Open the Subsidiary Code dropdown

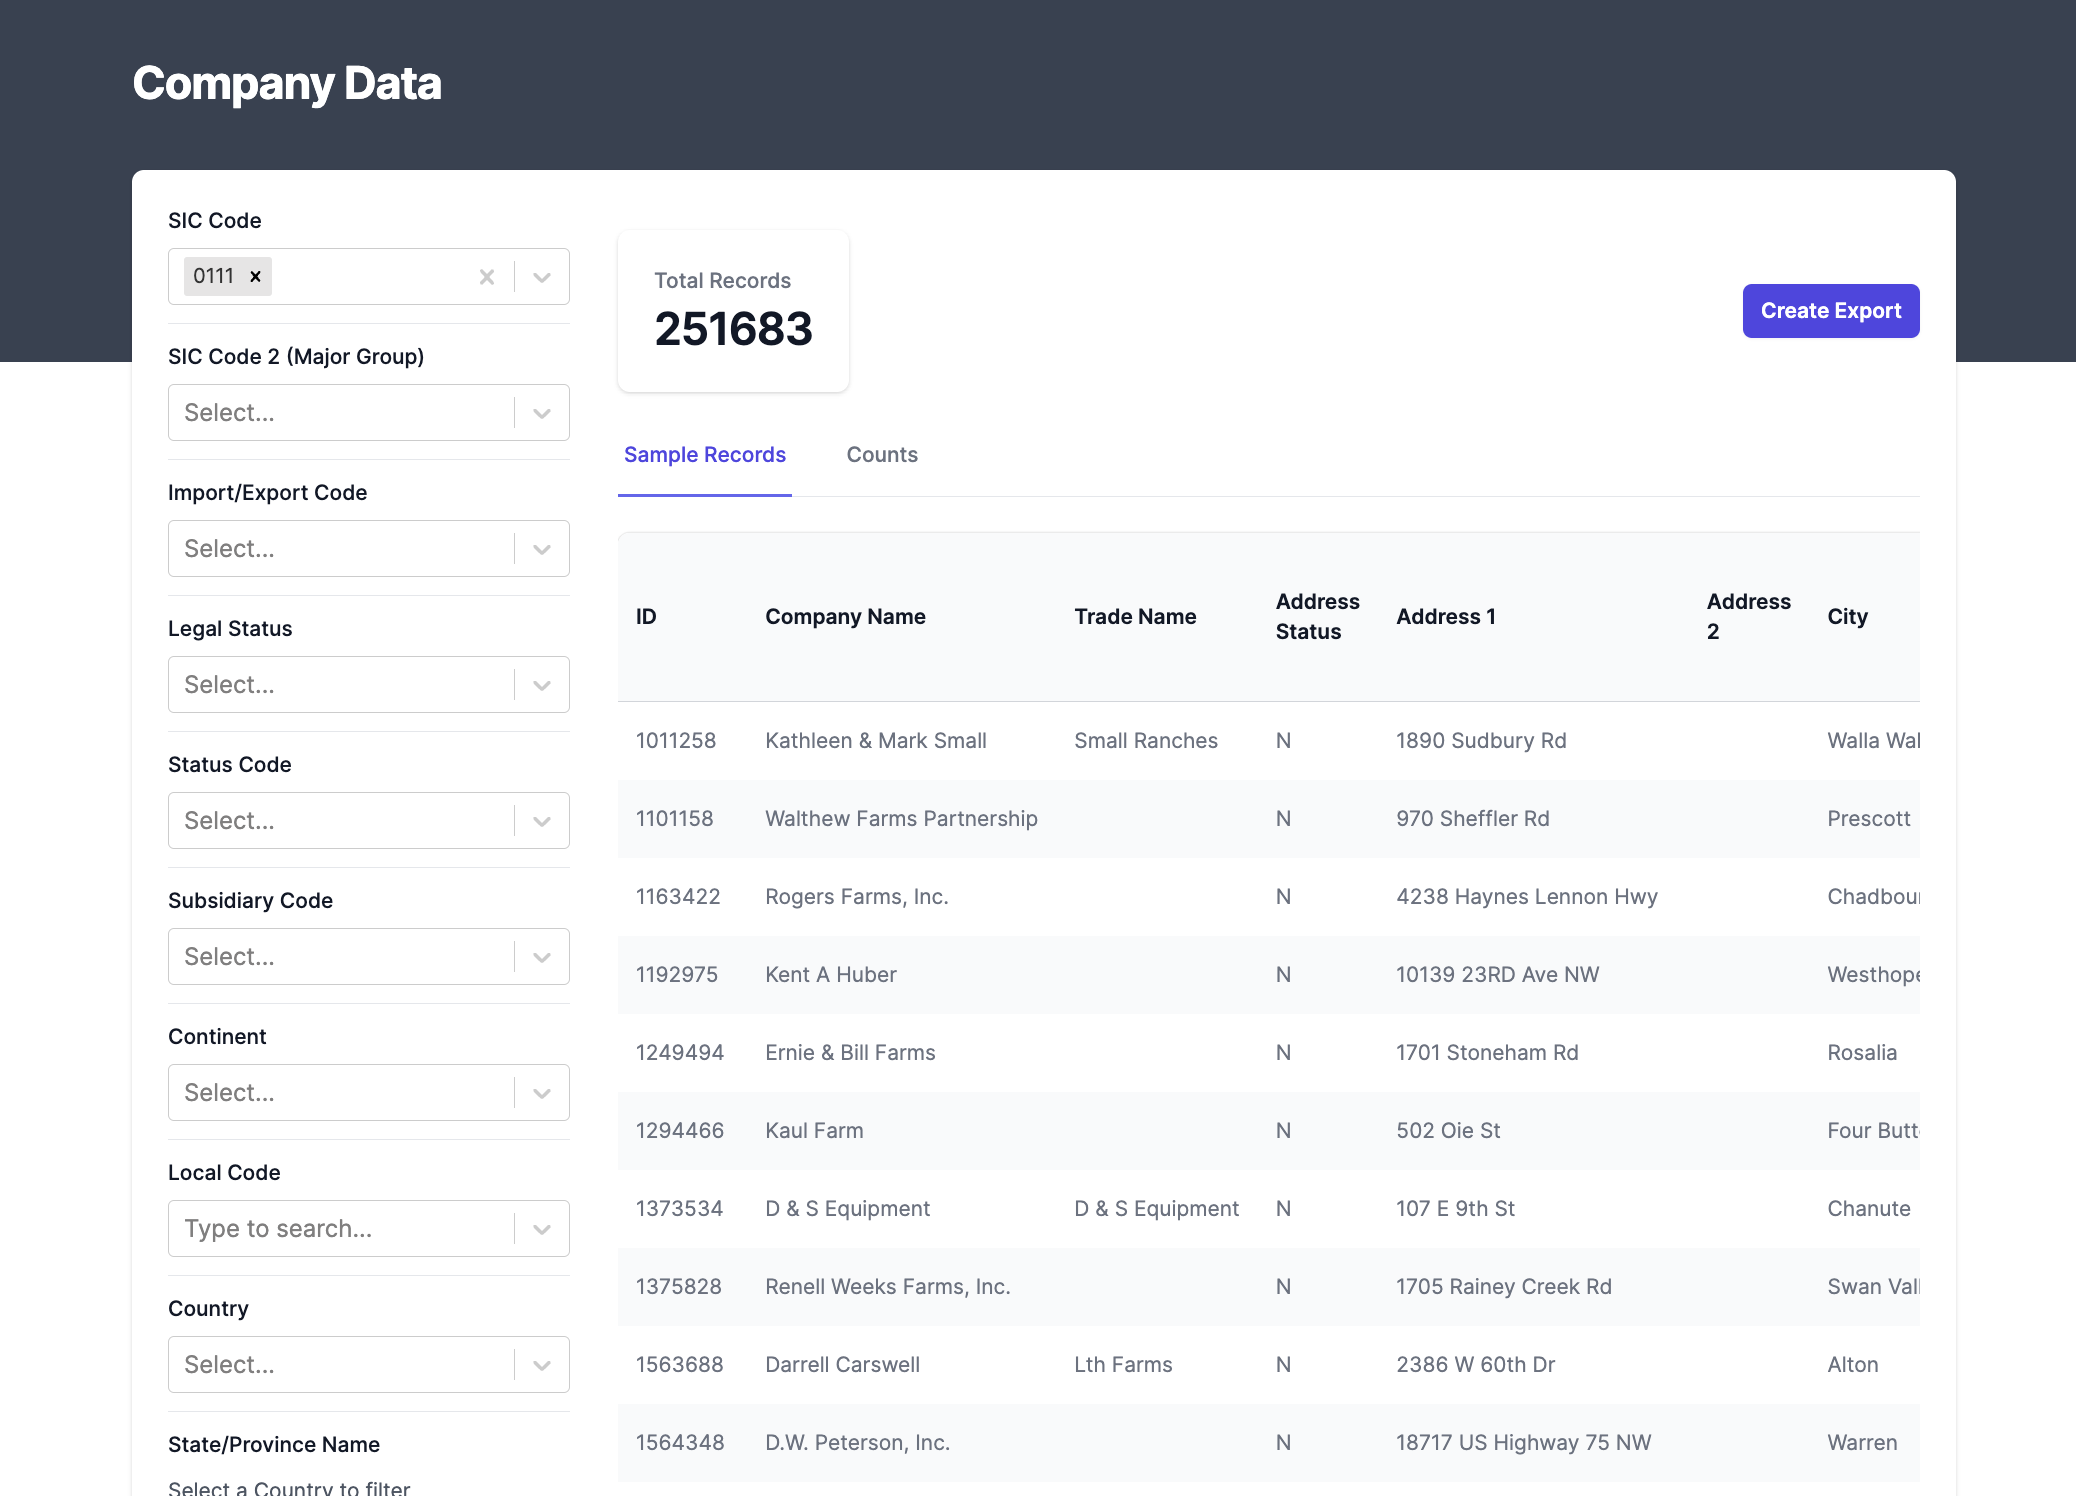[369, 957]
